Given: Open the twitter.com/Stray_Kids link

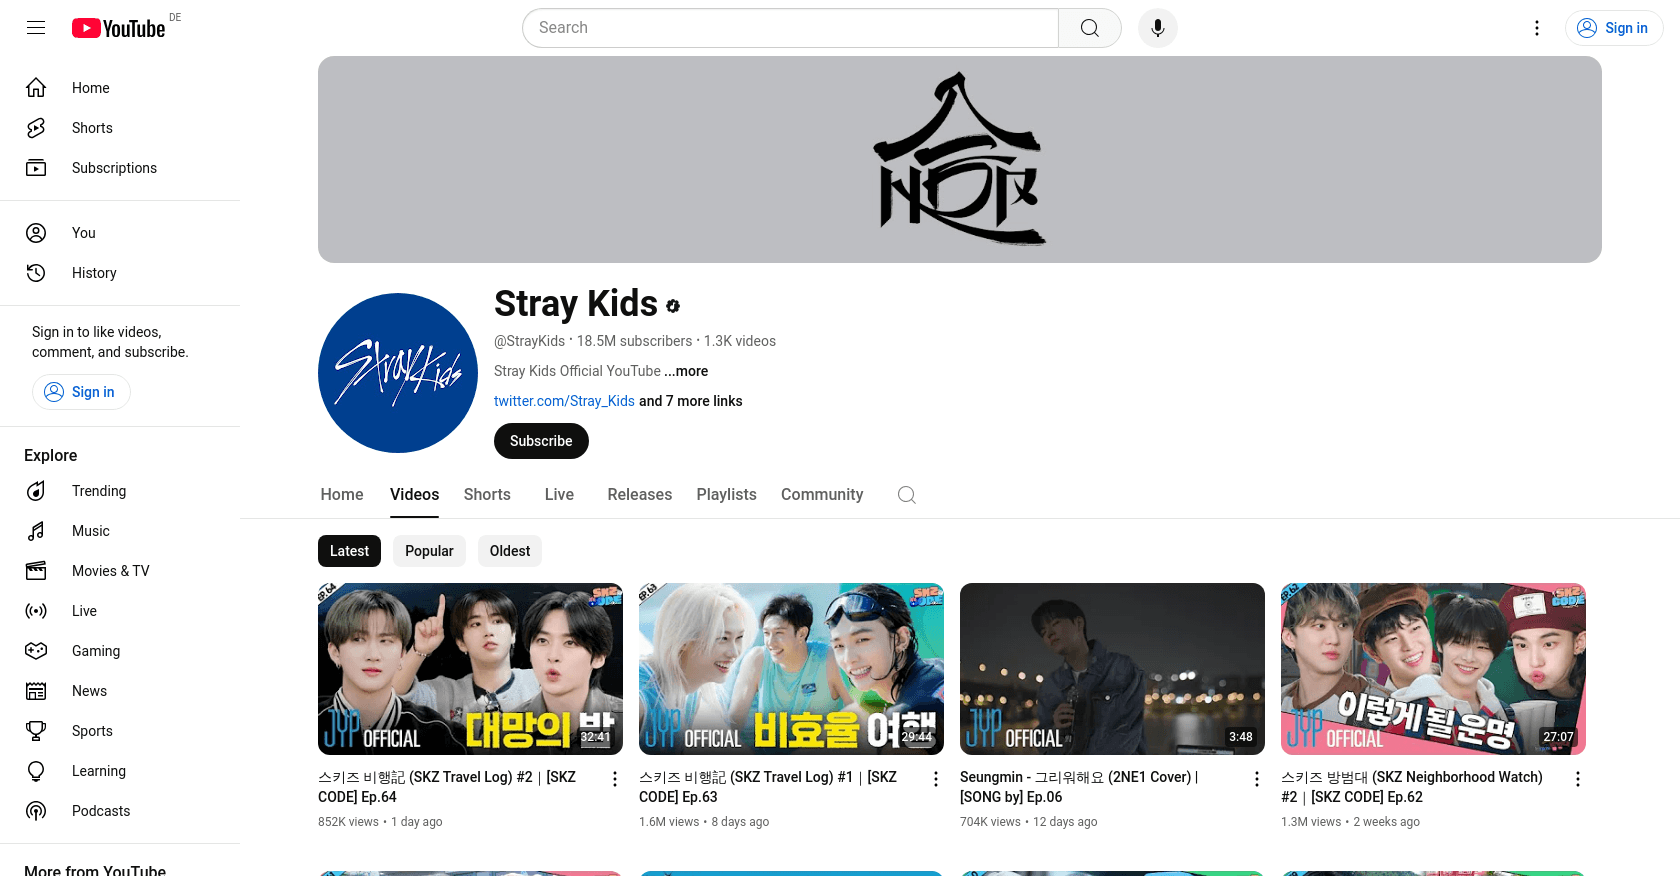Looking at the screenshot, I should click(x=564, y=401).
